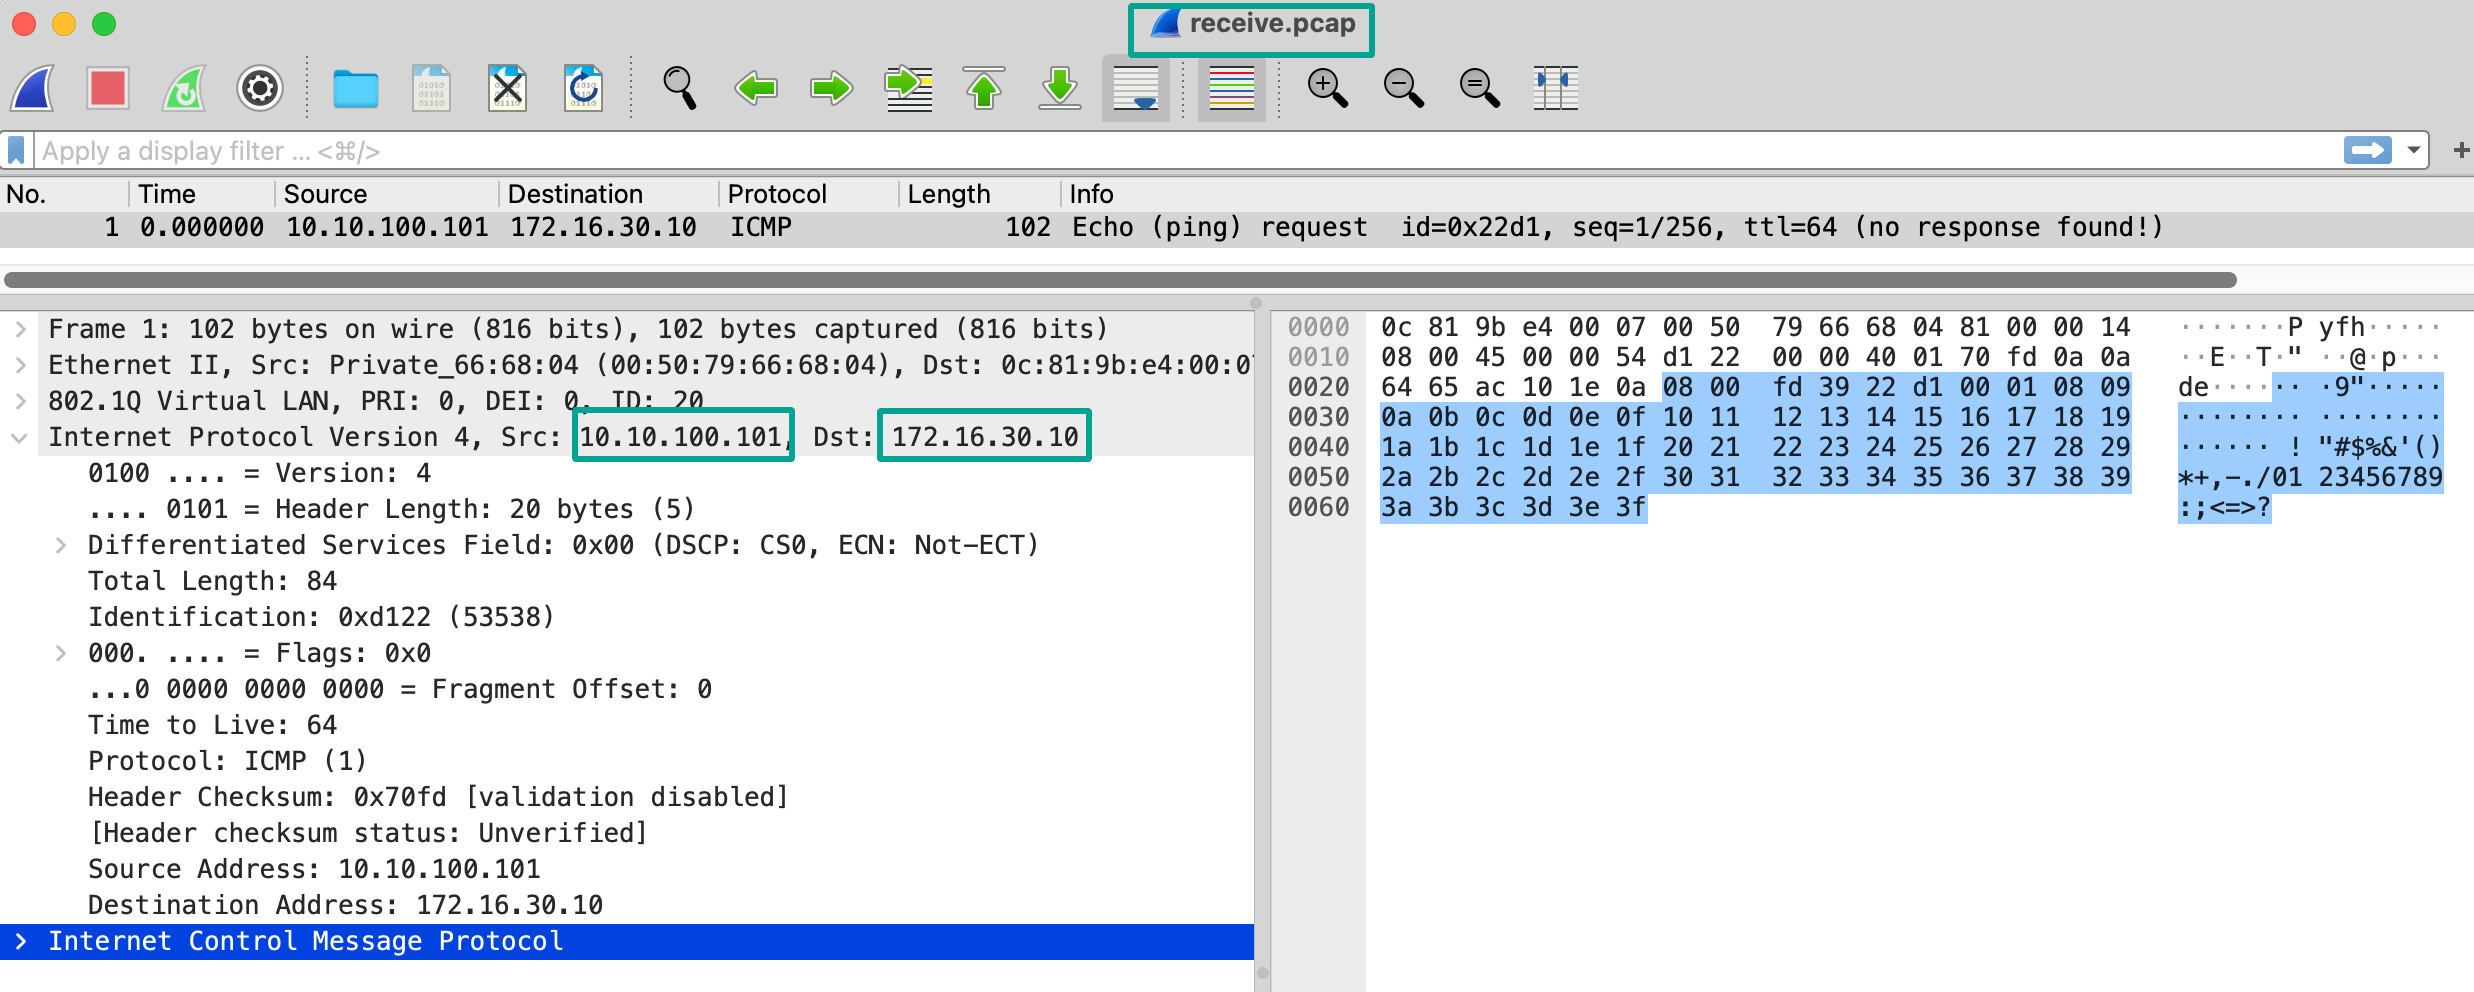The image size is (2474, 992).
Task: Expand the Frame 1 tree node
Action: pyautogui.click(x=20, y=329)
